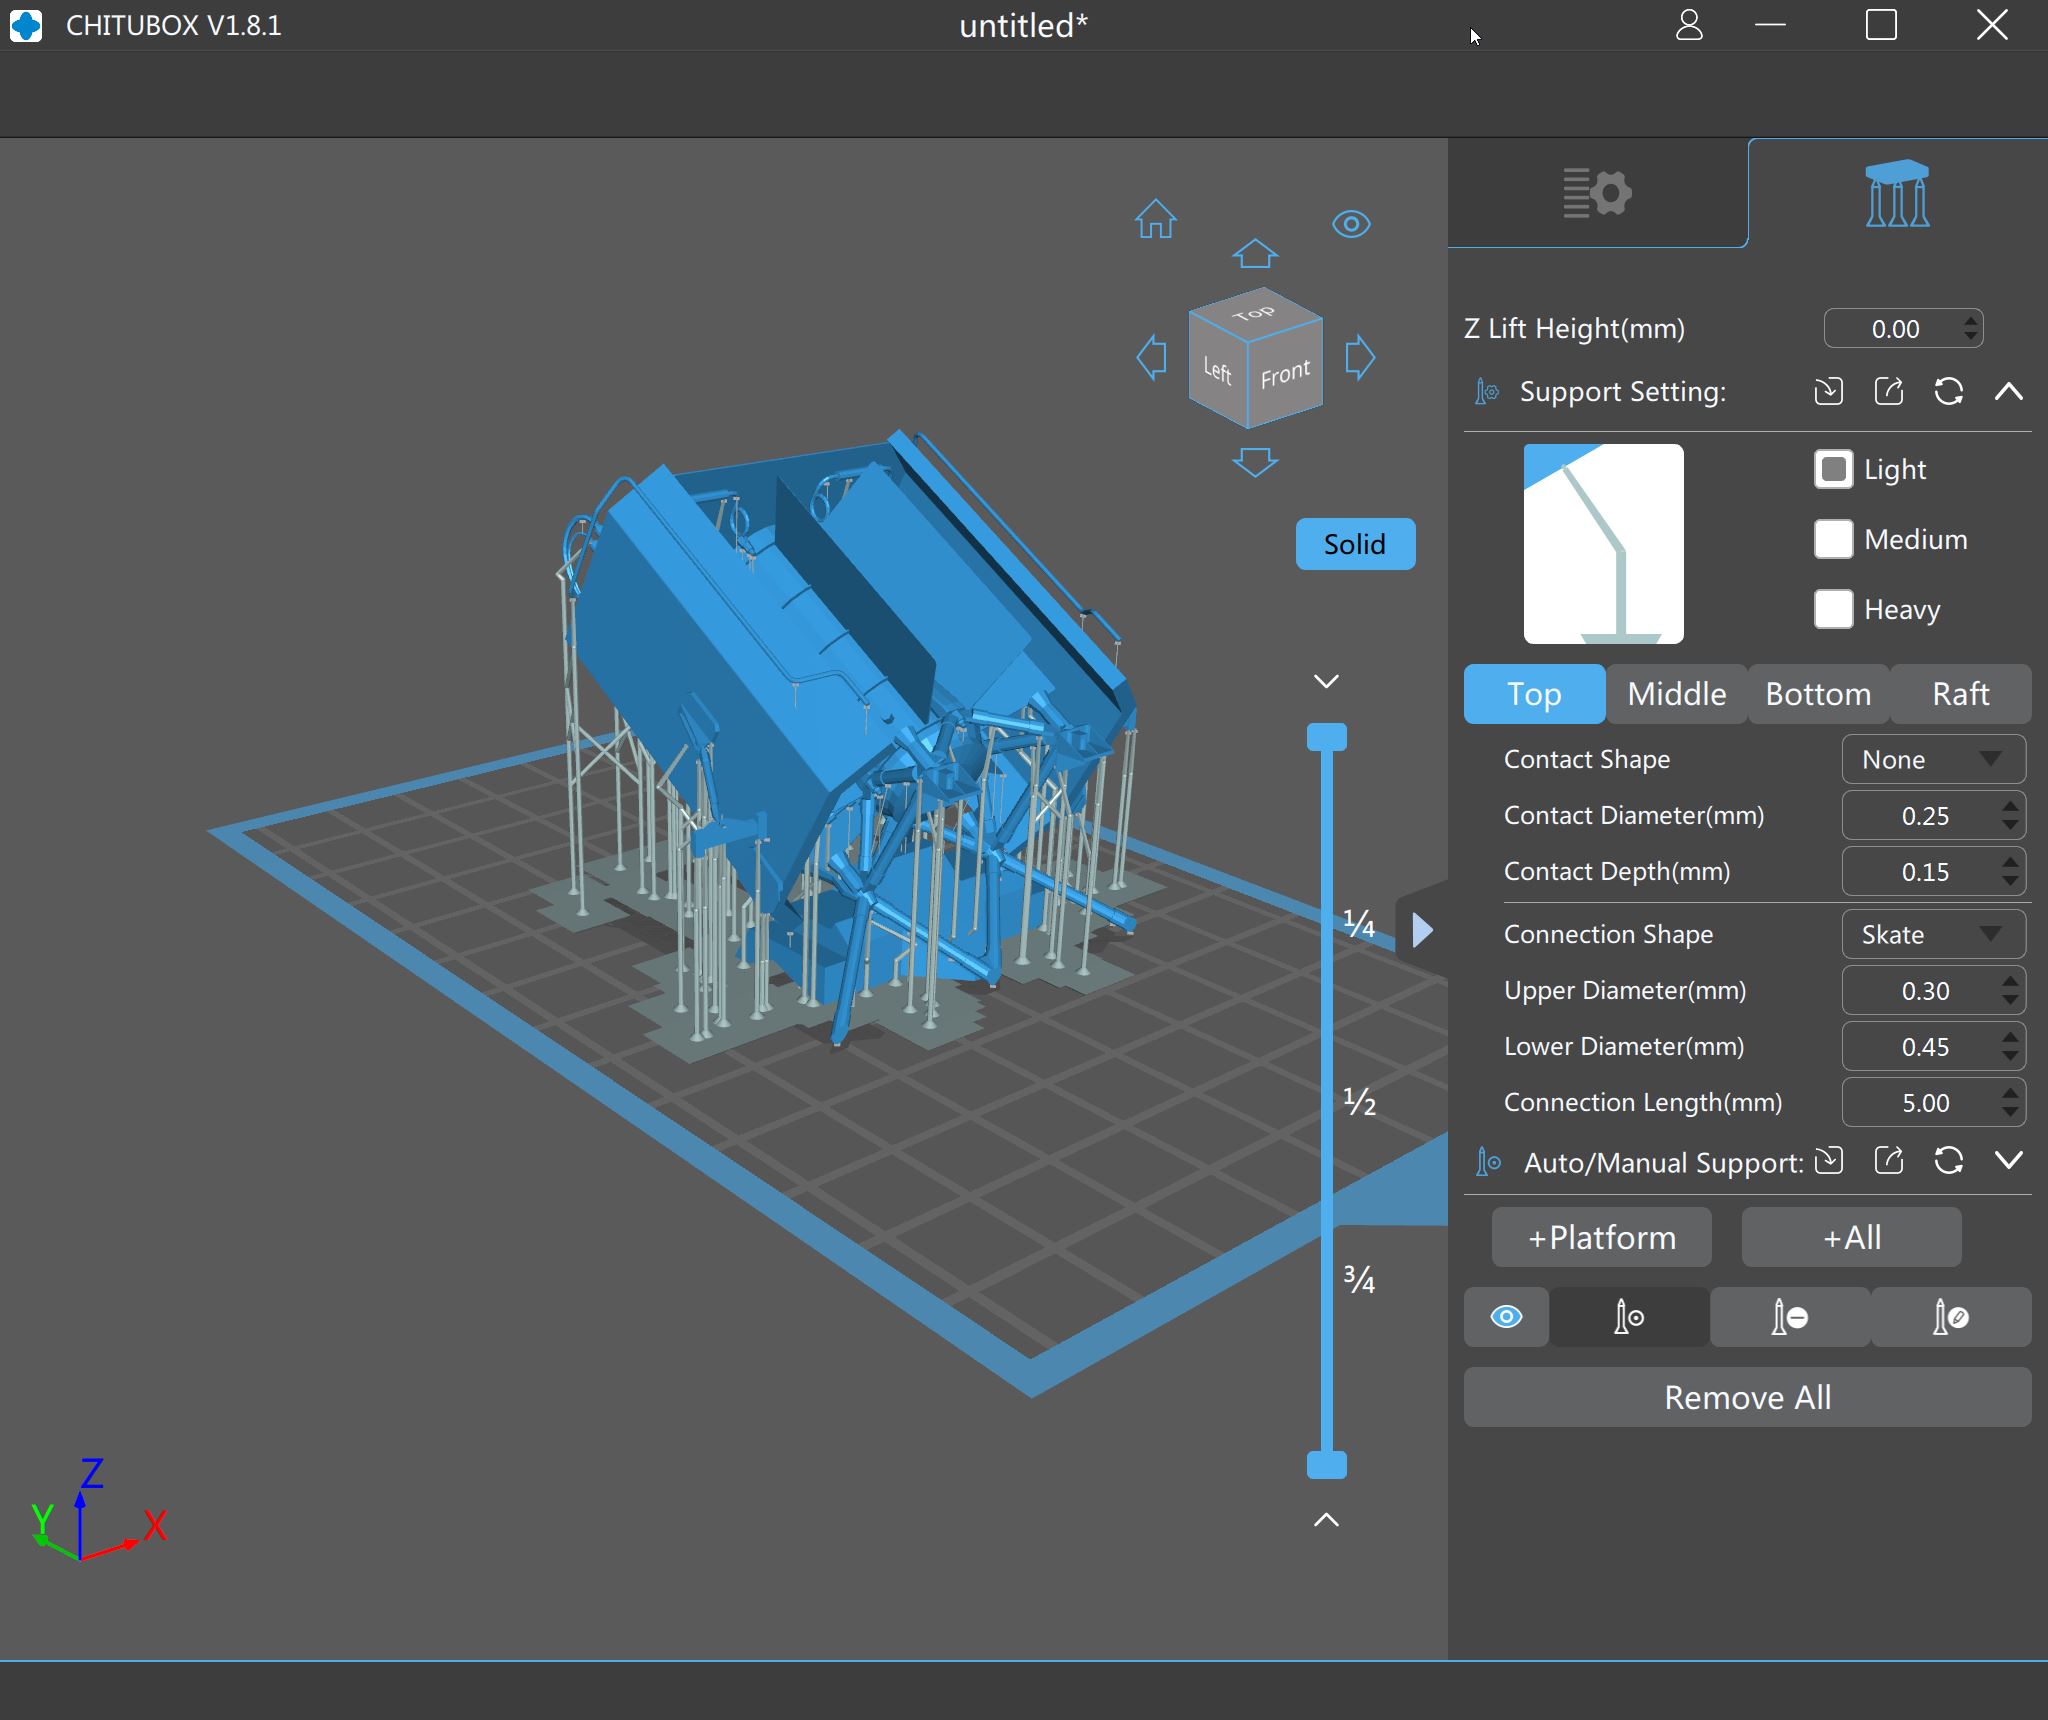The height and width of the screenshot is (1720, 2048).
Task: Click the Remove All button
Action: coord(1747,1397)
